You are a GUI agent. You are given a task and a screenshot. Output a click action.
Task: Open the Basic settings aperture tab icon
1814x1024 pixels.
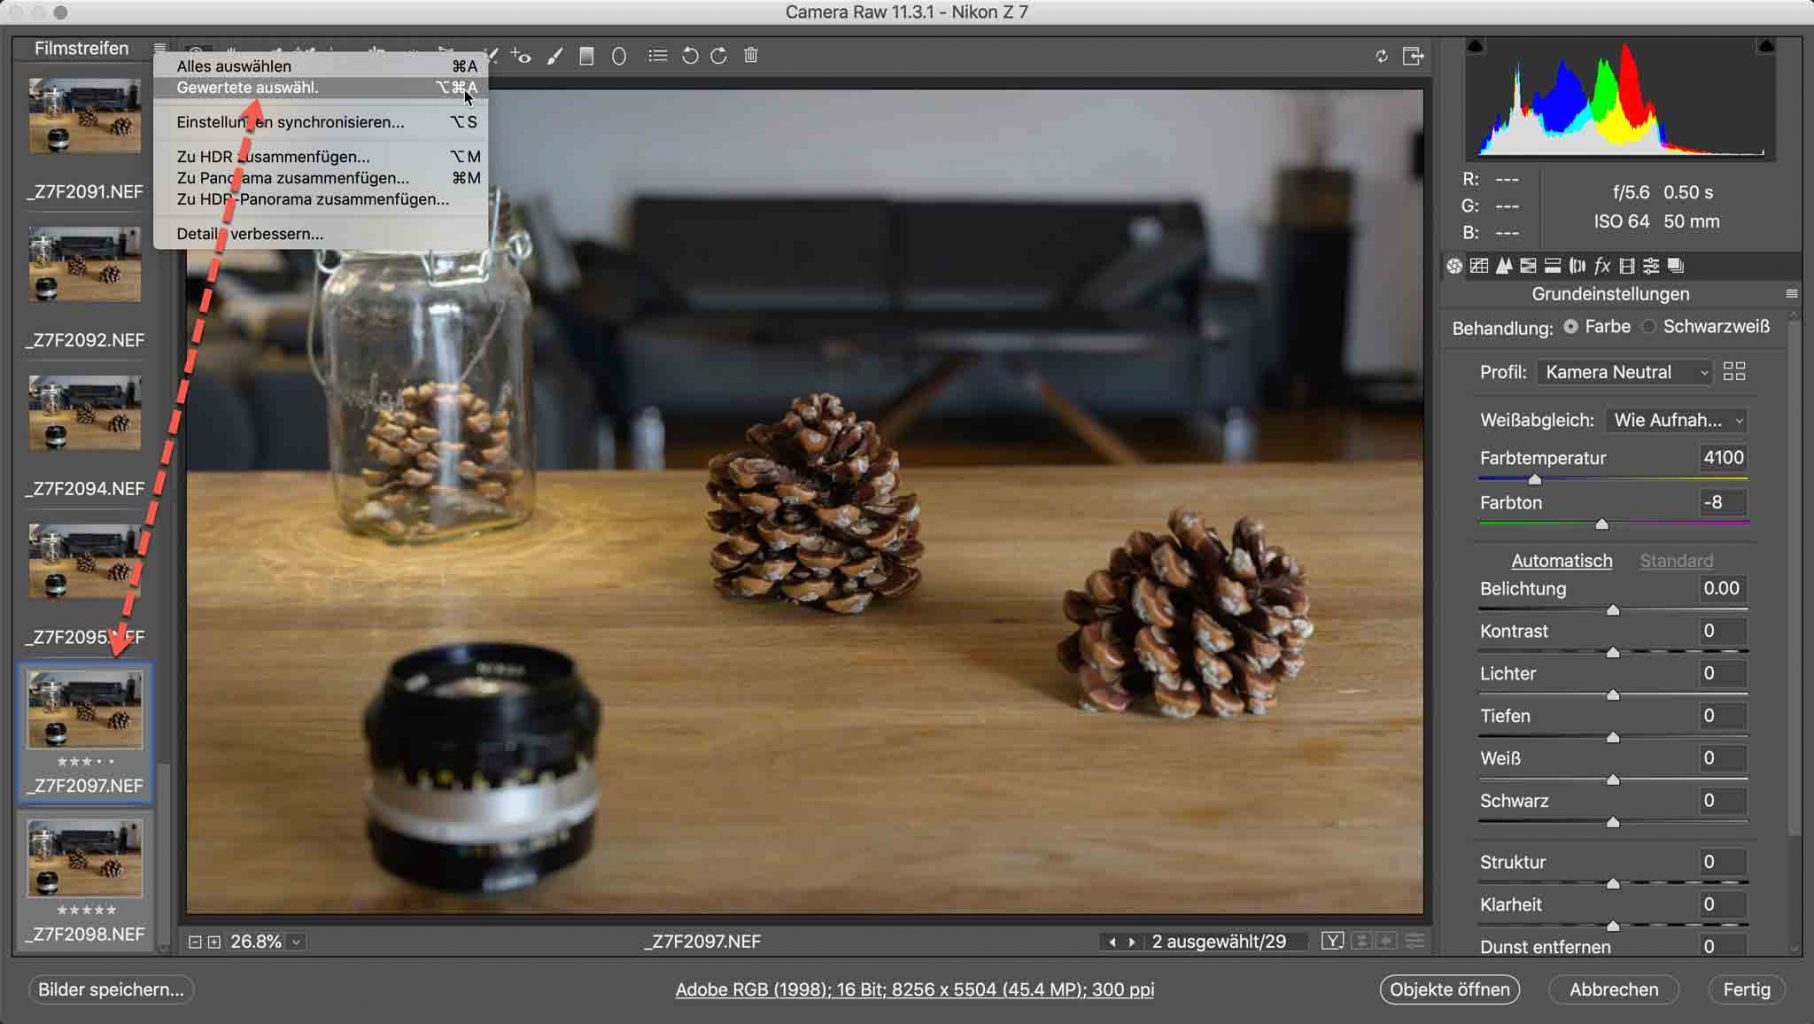click(1454, 266)
